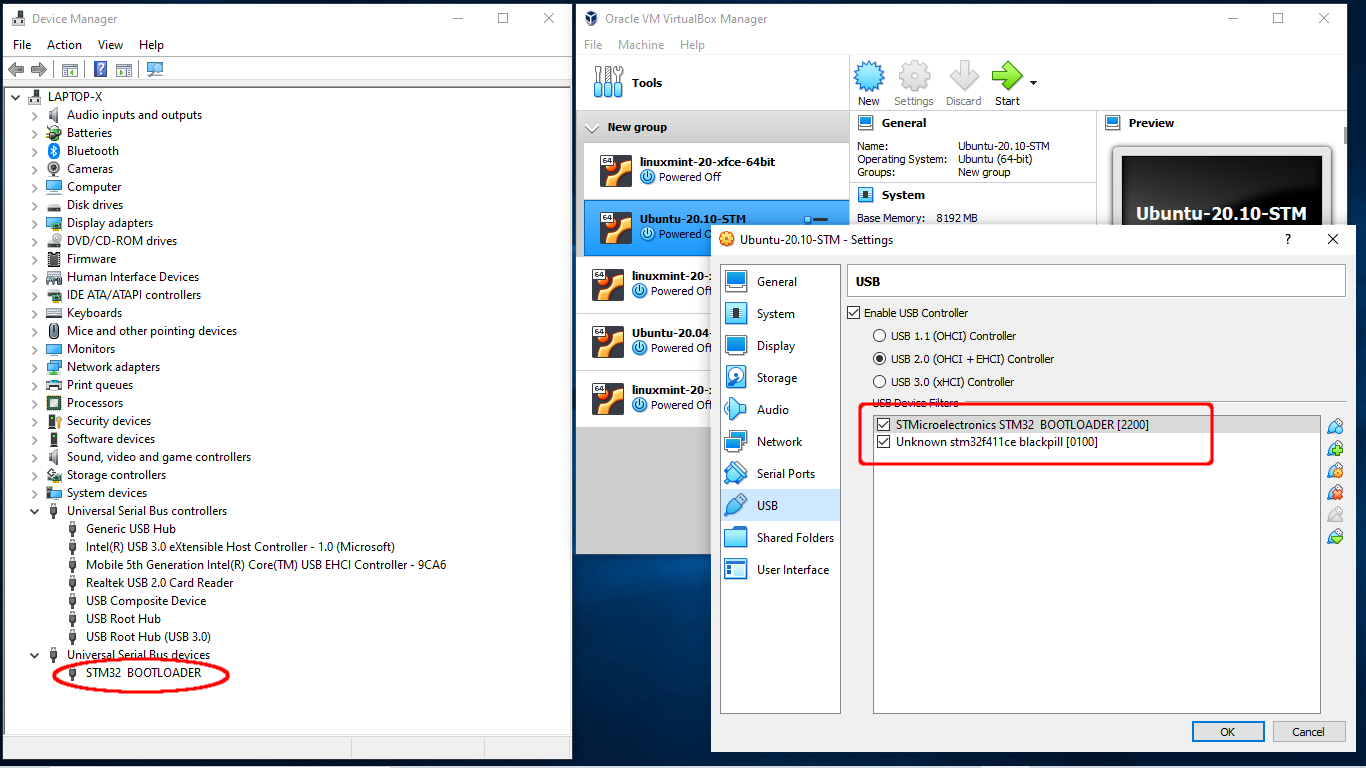
Task: Open the File menu in Device Manager
Action: (x=22, y=45)
